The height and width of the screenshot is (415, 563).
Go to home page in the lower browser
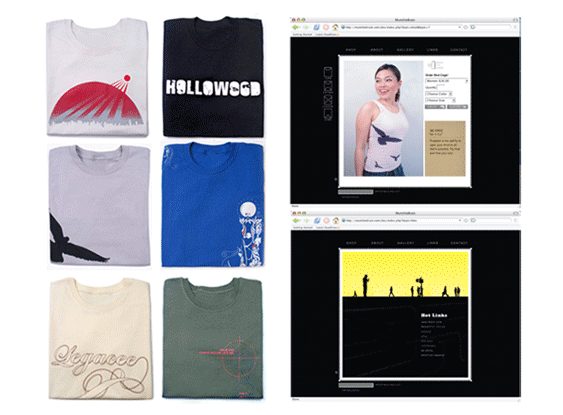[335, 220]
